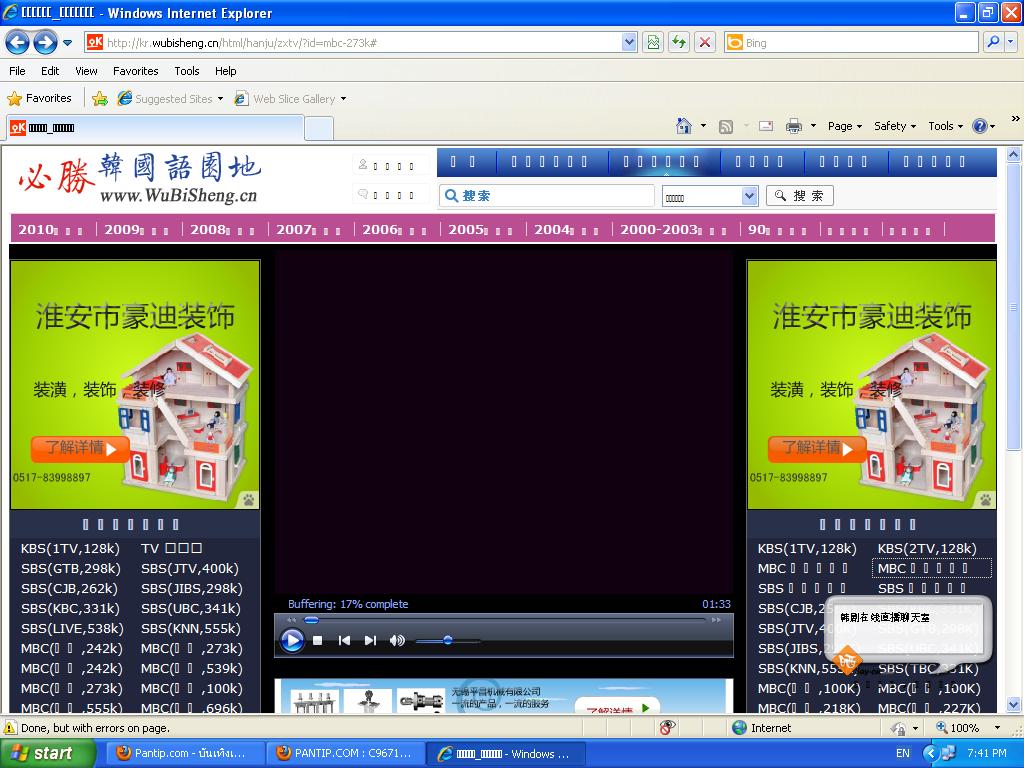Expand the Safety menu in command bar
This screenshot has height=768, width=1024.
tap(895, 126)
